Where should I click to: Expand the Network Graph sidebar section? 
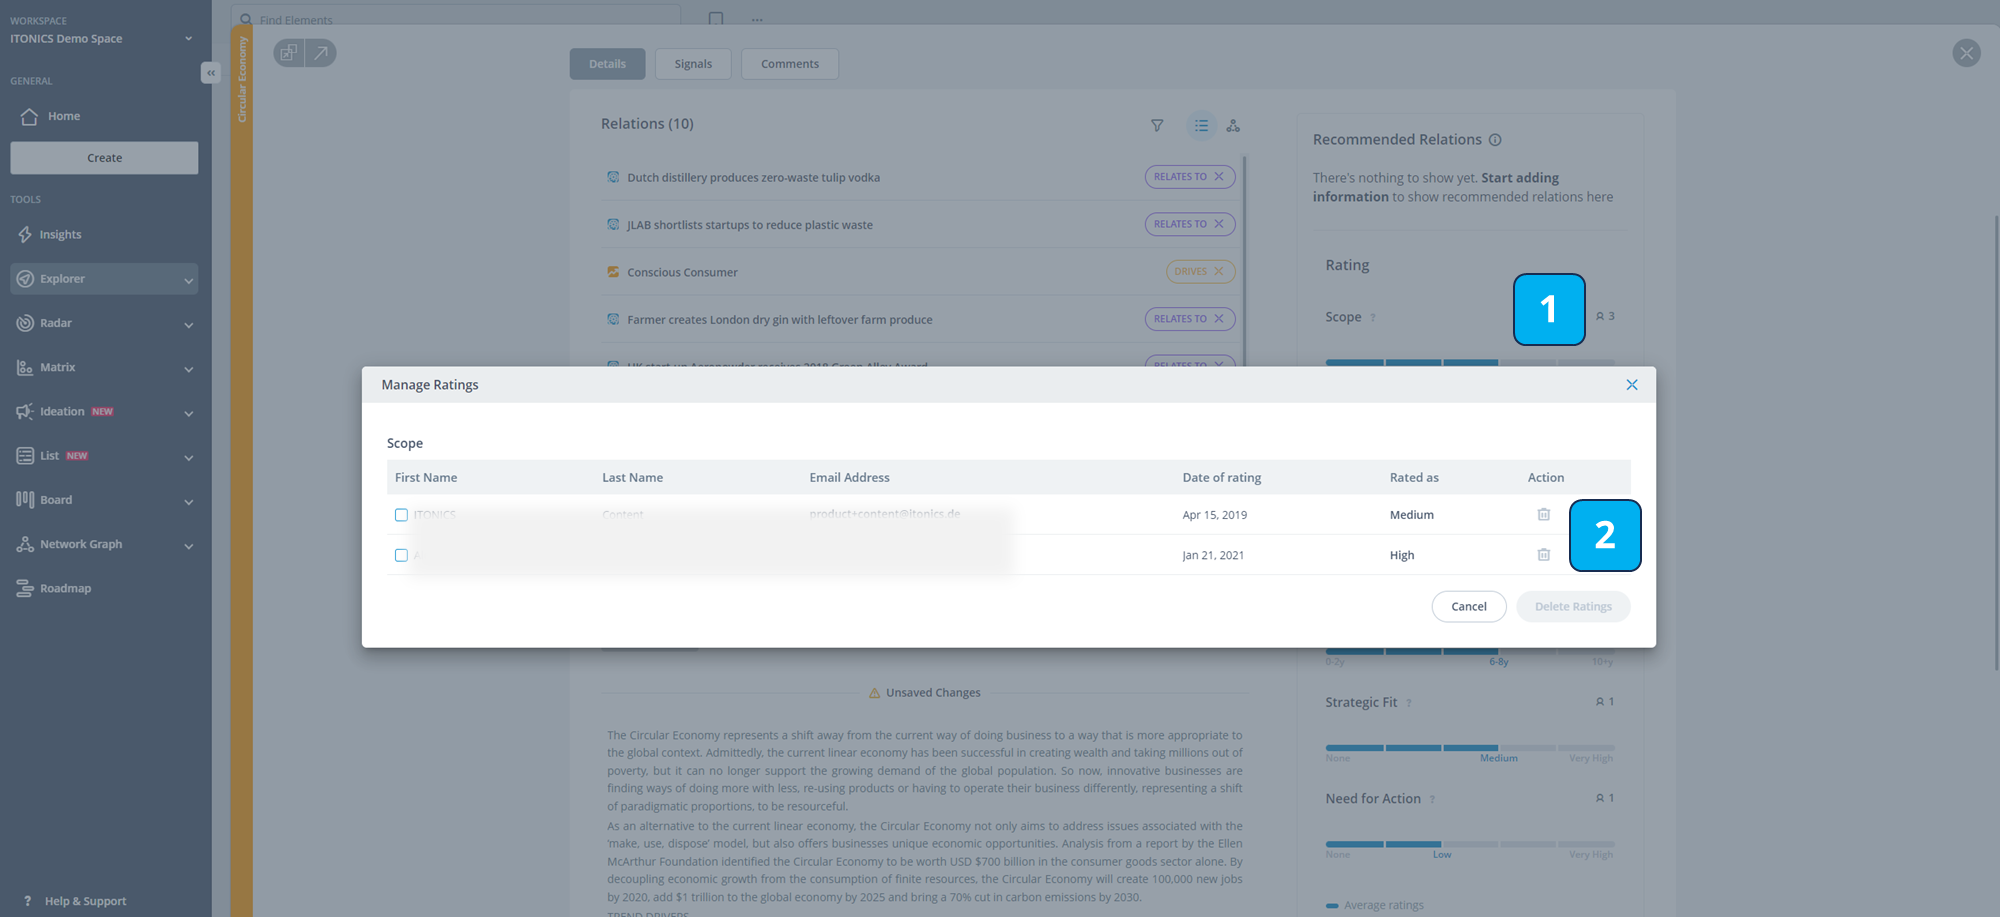click(189, 545)
